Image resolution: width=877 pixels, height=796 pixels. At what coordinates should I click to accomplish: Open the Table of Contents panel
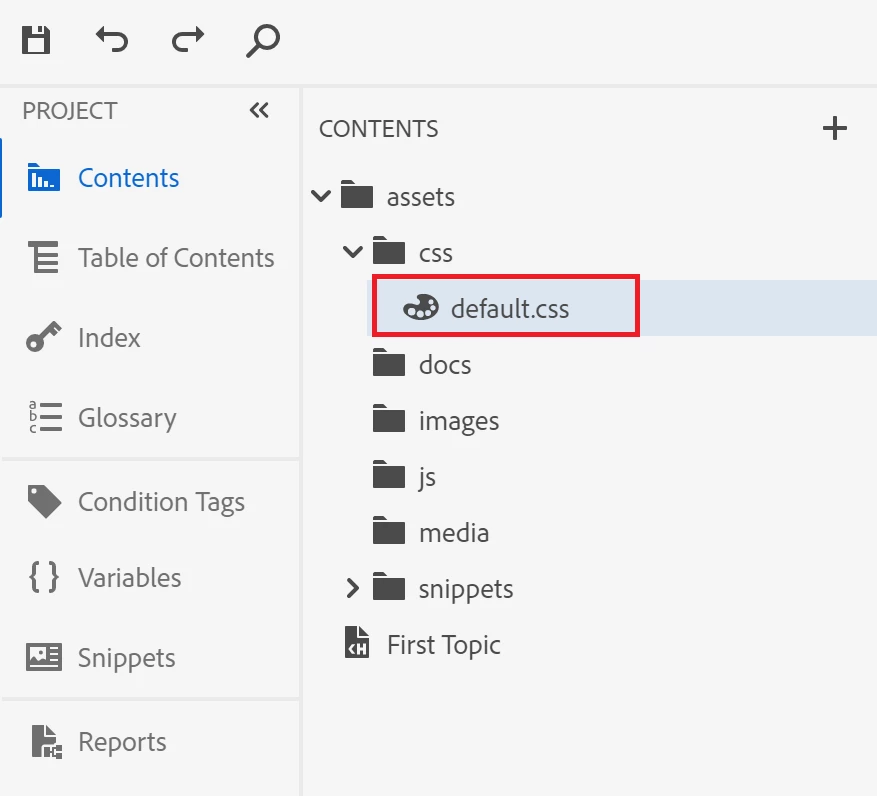176,258
